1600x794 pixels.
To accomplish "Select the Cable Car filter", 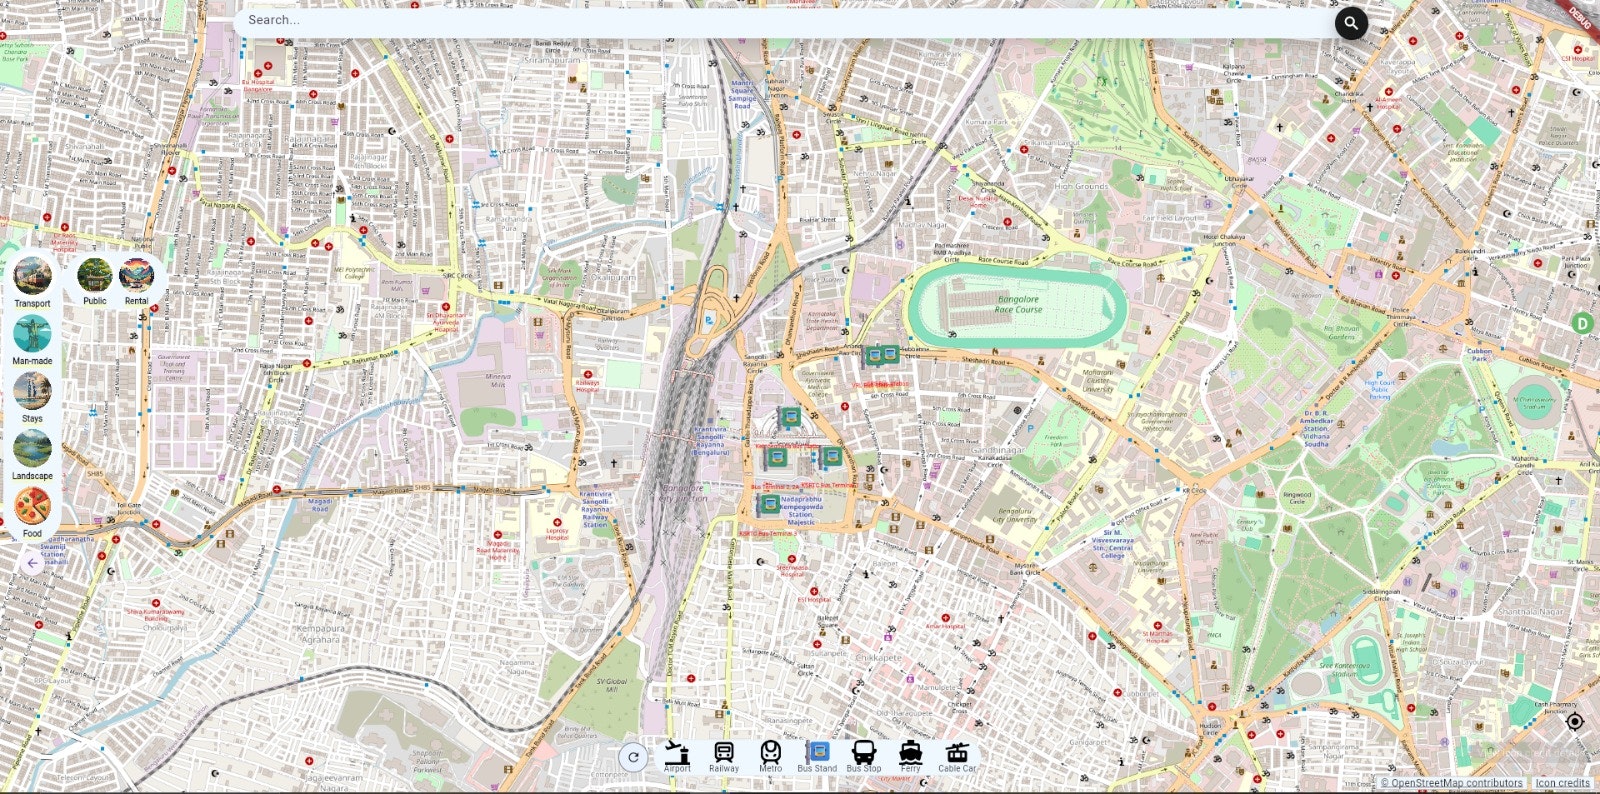I will pyautogui.click(x=957, y=755).
